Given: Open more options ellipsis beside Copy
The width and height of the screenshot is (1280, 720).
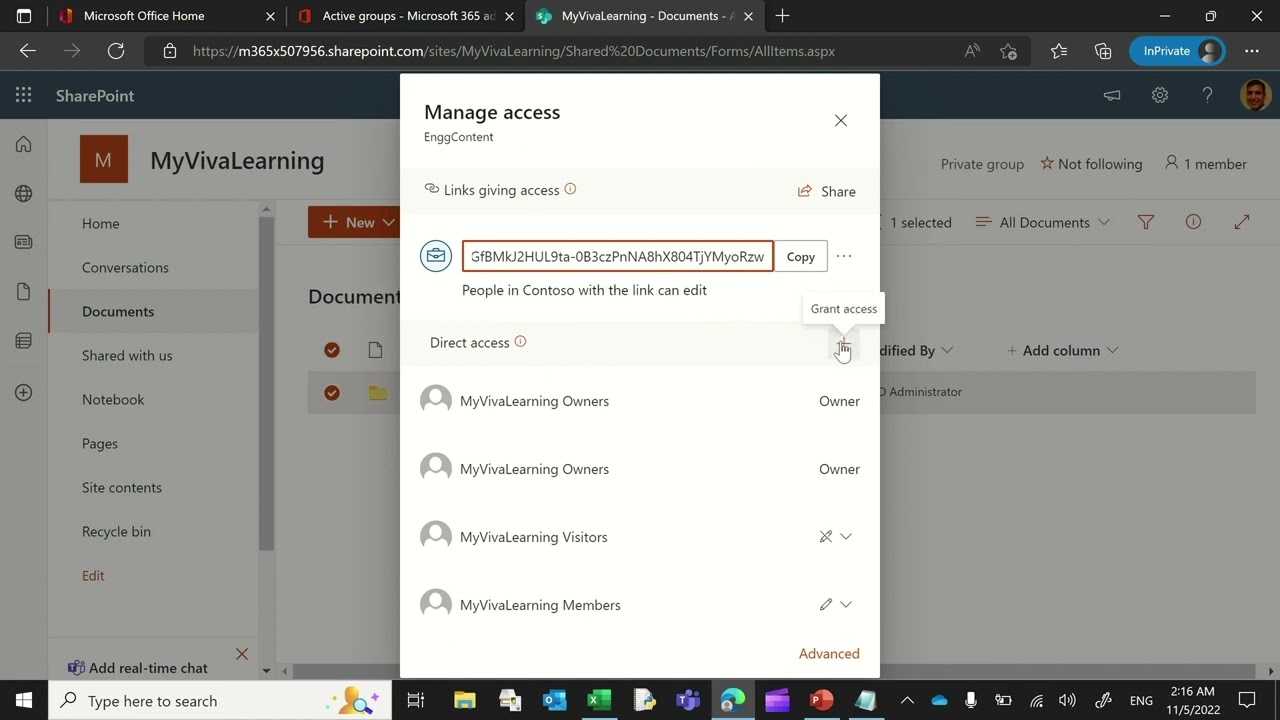Looking at the screenshot, I should coord(844,256).
